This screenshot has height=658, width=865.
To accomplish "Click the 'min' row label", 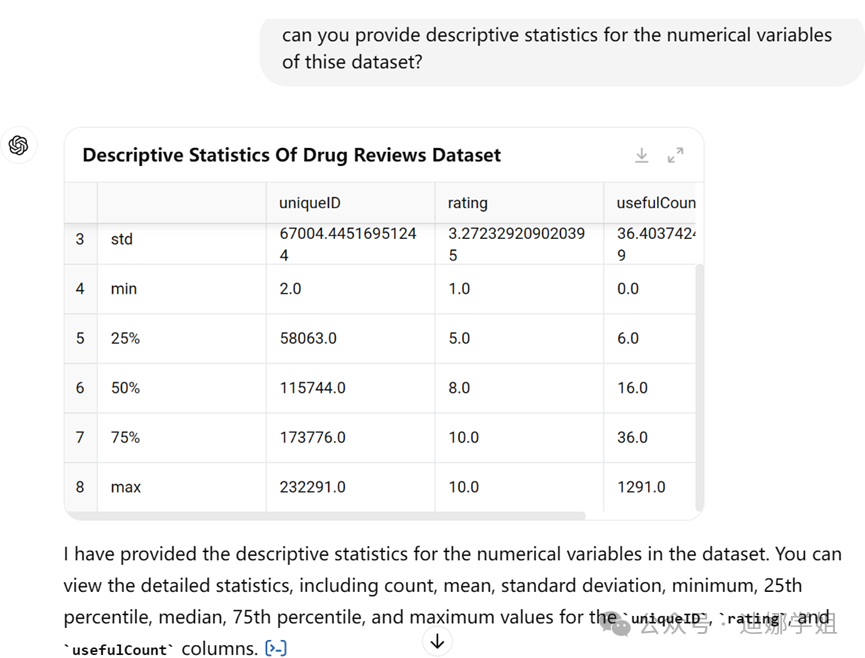I will 124,288.
